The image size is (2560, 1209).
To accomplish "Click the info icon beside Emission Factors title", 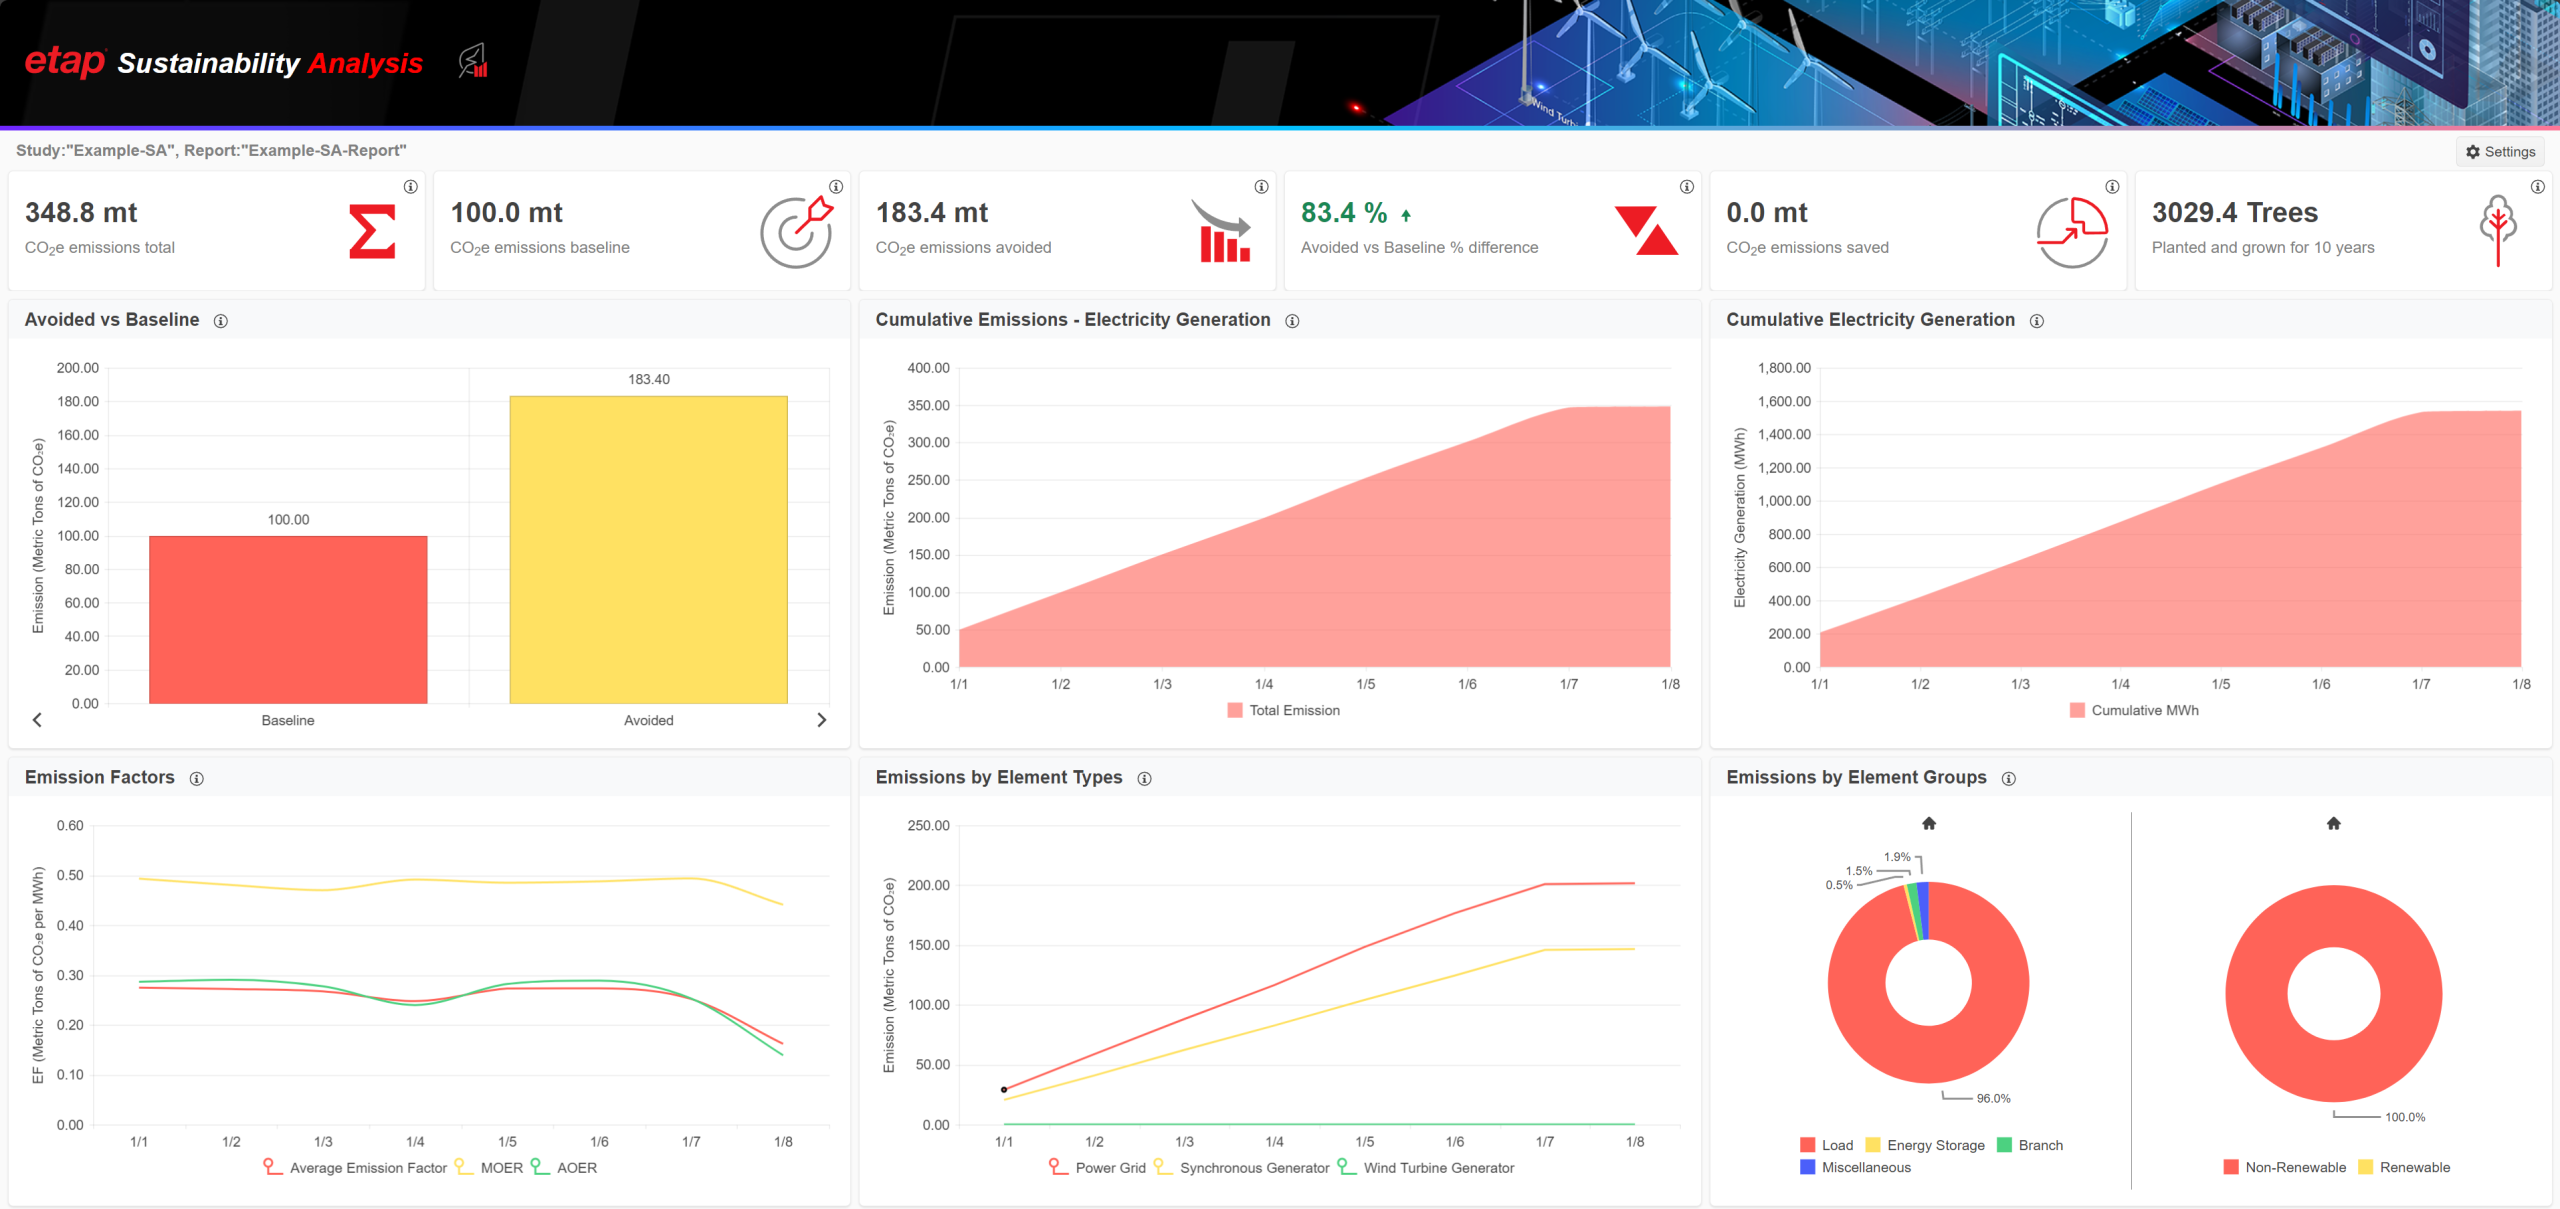I will click(x=197, y=778).
